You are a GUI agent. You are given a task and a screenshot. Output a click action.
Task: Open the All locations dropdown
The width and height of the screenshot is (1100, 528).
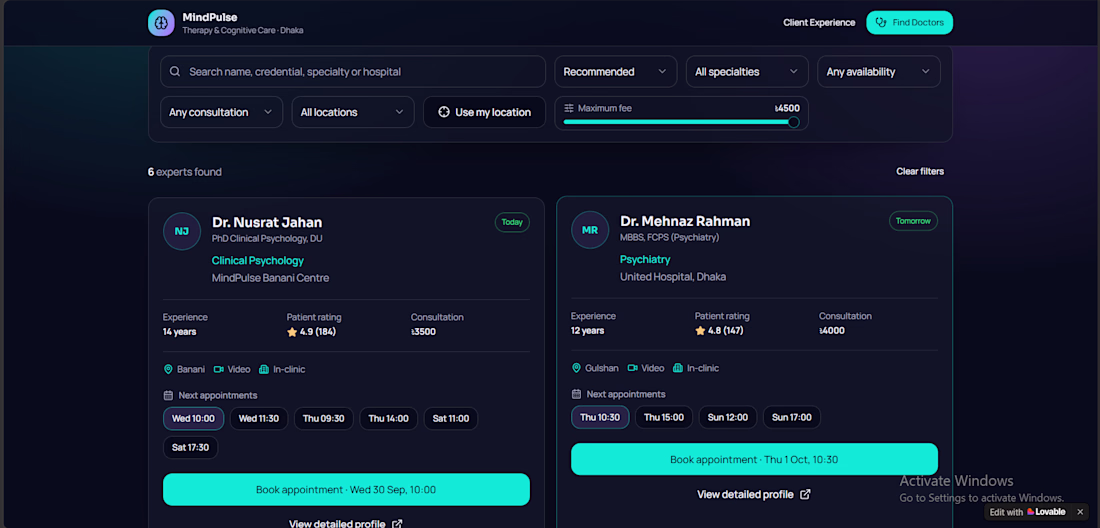(x=353, y=112)
